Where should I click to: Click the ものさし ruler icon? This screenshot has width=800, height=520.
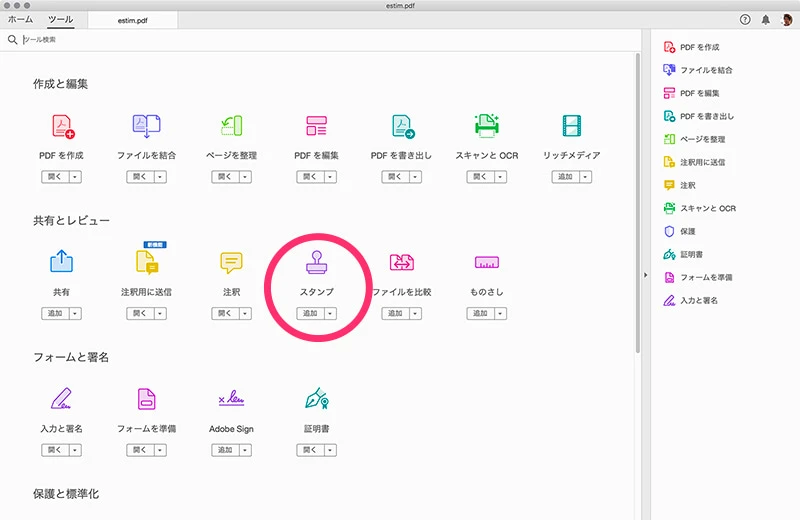click(x=487, y=263)
